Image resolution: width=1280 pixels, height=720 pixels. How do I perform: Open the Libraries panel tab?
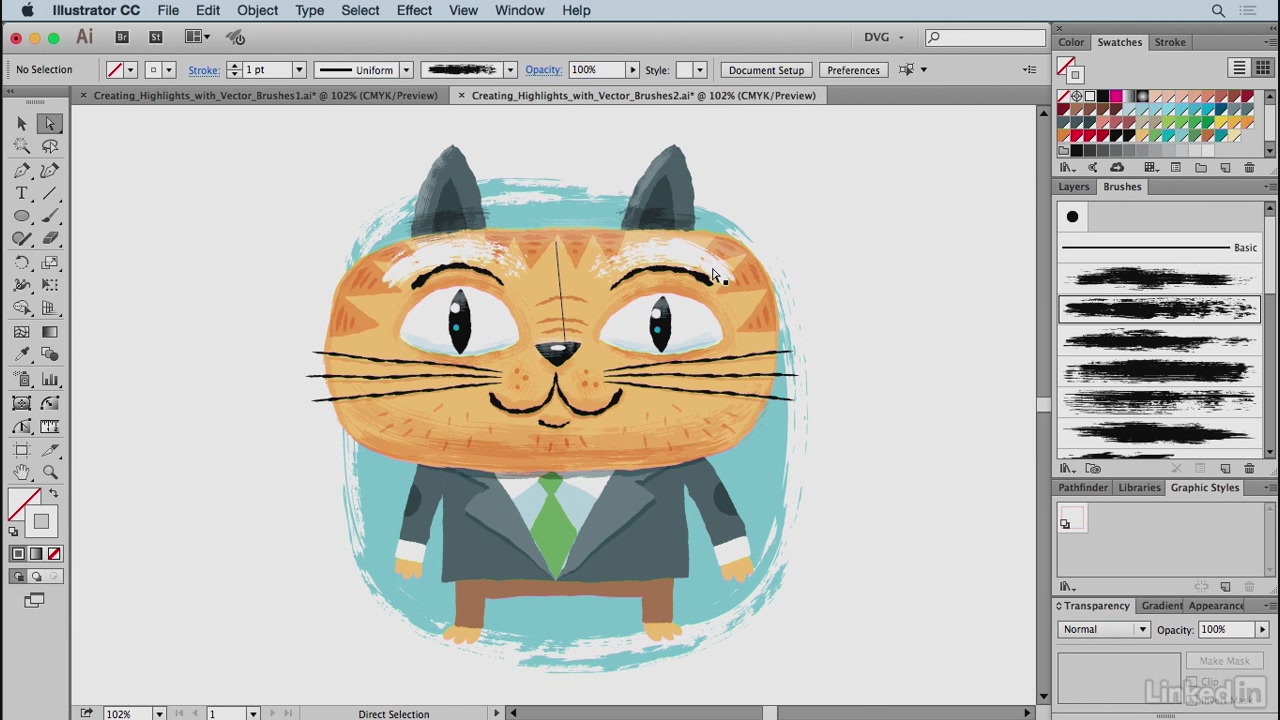(x=1139, y=488)
